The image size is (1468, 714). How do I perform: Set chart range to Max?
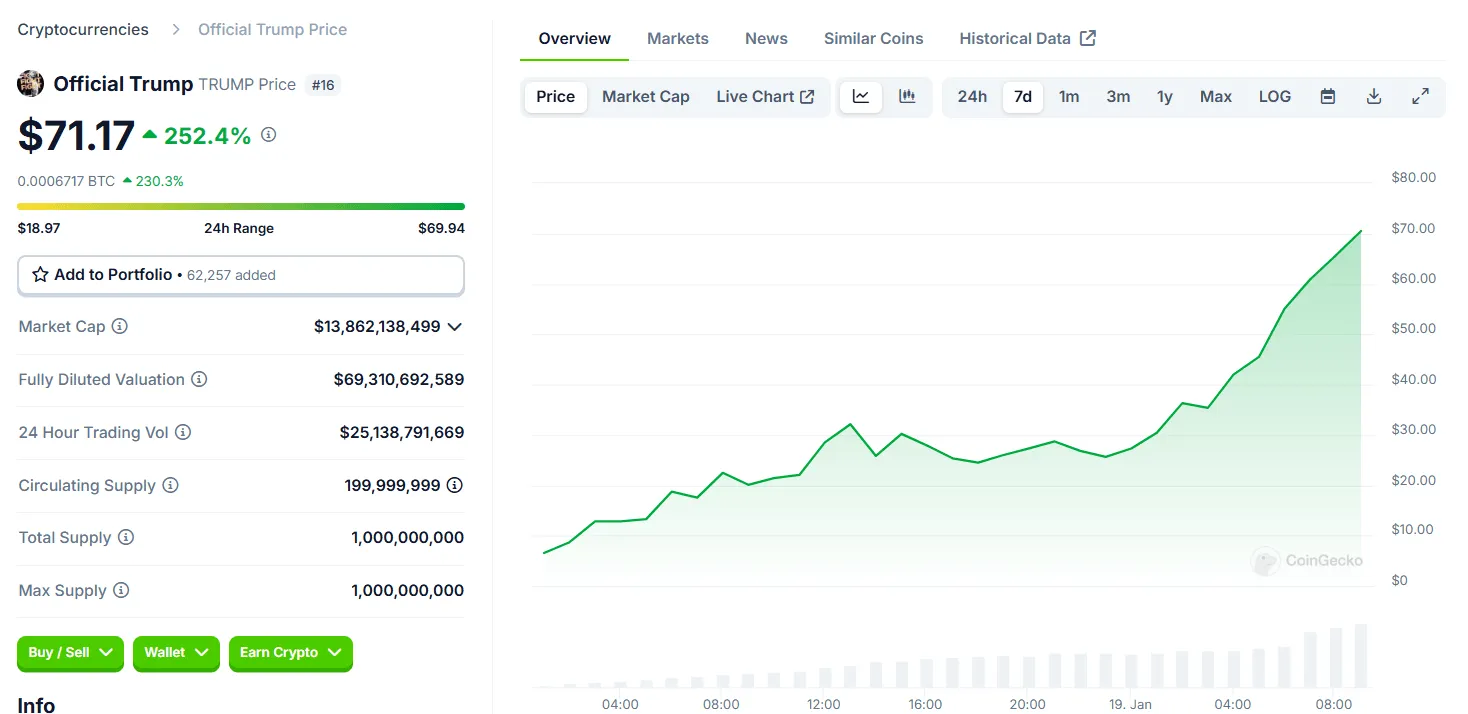1216,97
